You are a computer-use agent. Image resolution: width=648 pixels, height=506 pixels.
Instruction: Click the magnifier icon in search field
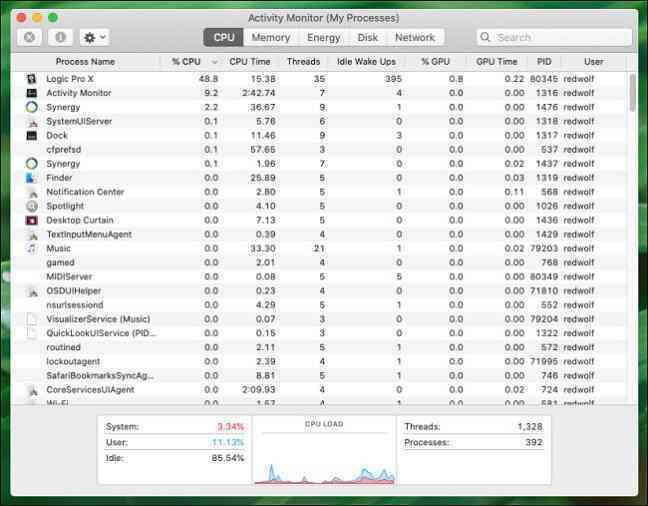click(x=486, y=37)
